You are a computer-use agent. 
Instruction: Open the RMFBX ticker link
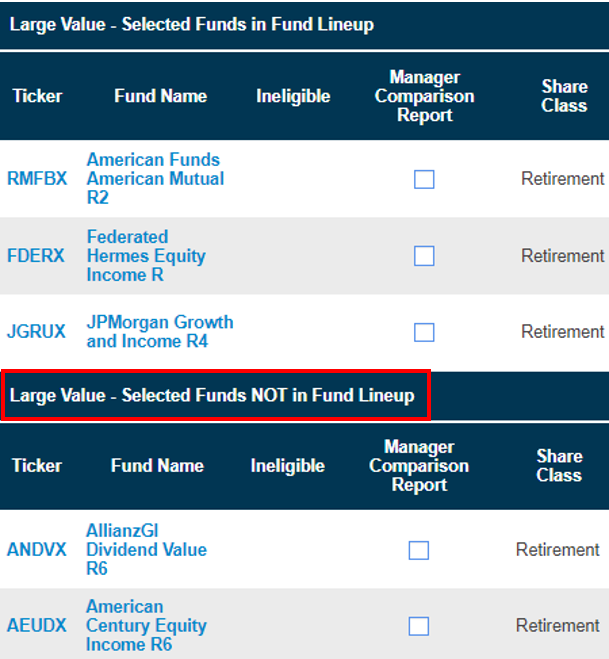click(x=37, y=179)
